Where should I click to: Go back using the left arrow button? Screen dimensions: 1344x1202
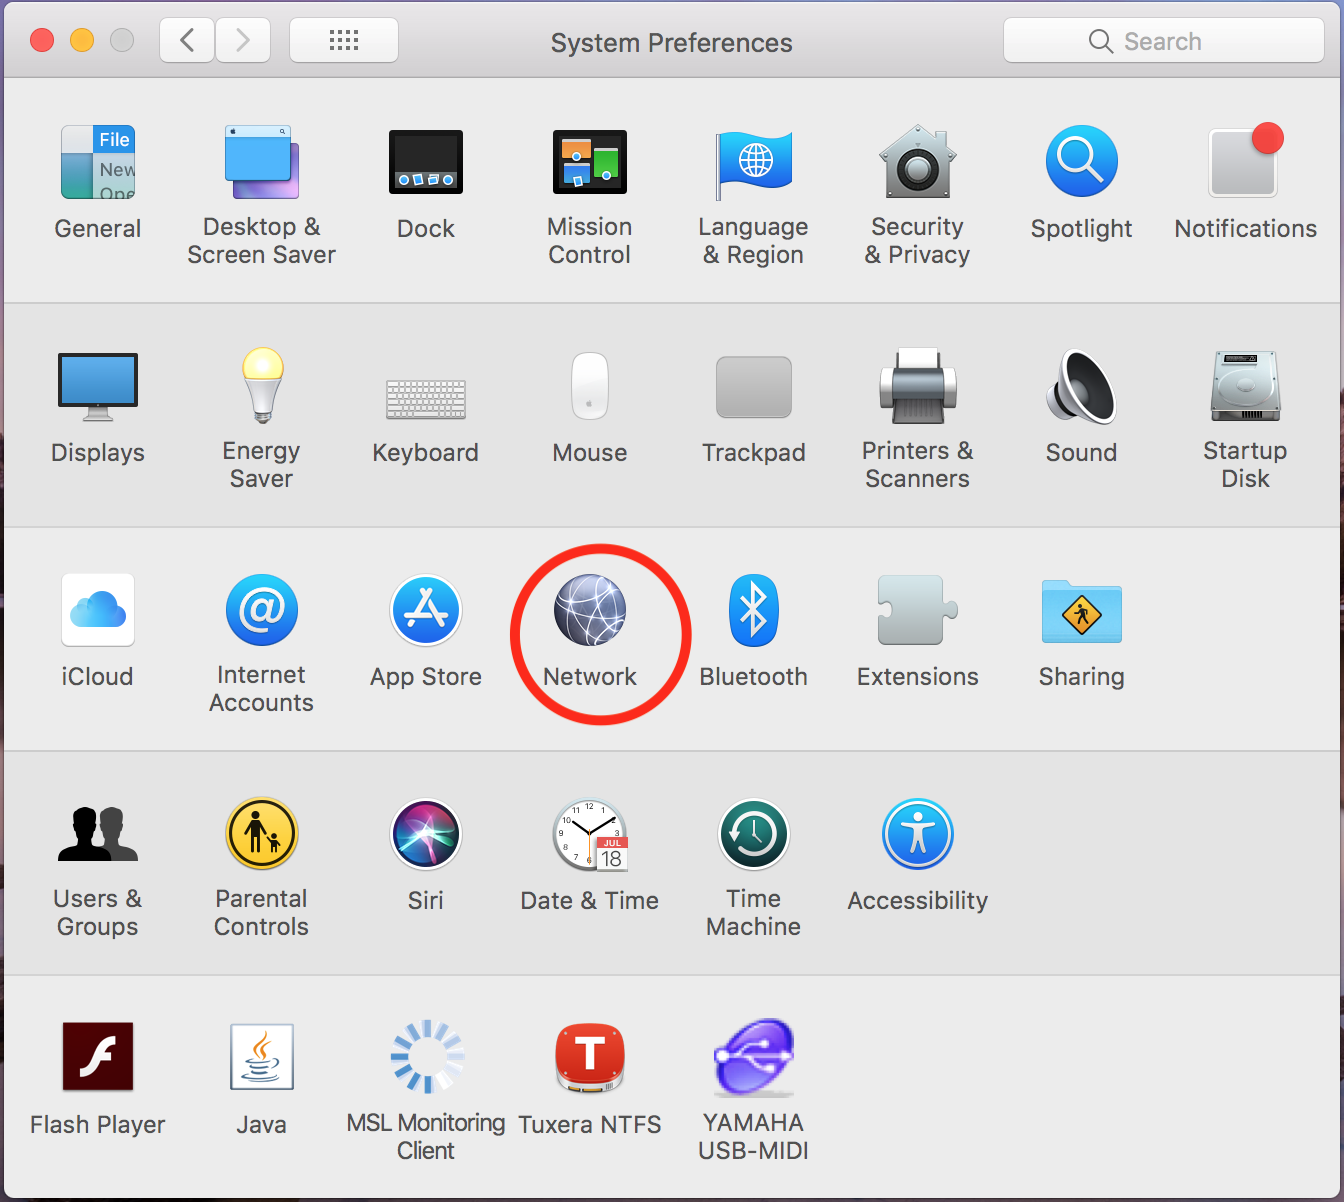[187, 41]
